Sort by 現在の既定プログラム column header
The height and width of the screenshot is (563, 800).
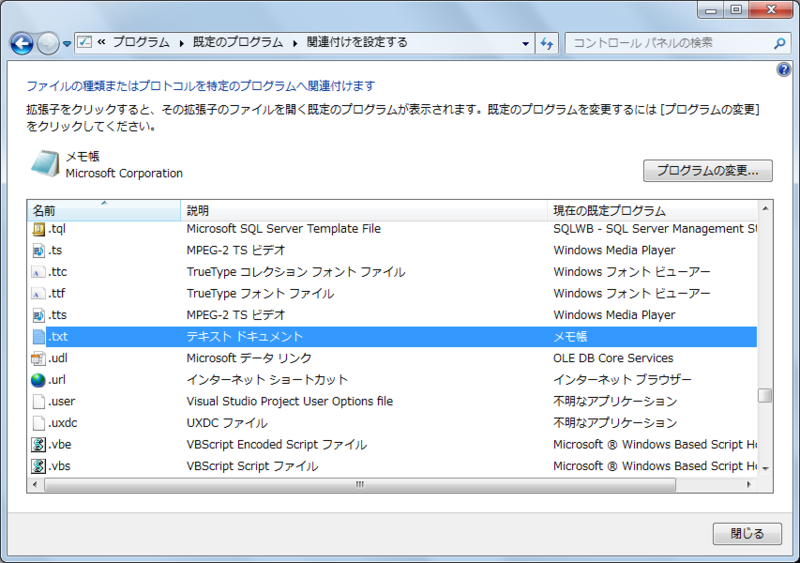point(652,210)
